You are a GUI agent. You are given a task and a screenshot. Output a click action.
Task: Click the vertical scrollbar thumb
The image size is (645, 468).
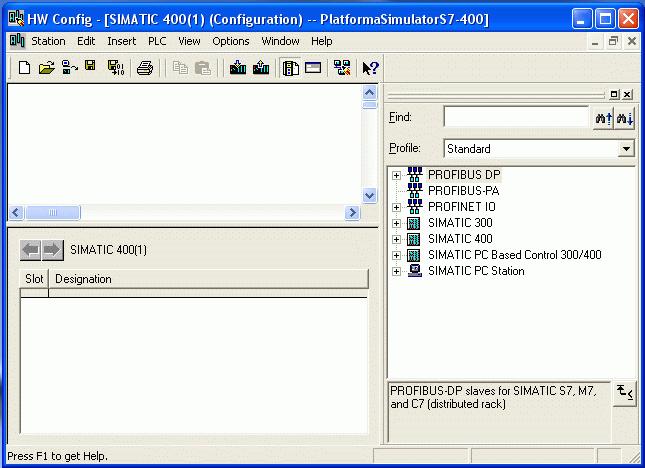tap(369, 105)
